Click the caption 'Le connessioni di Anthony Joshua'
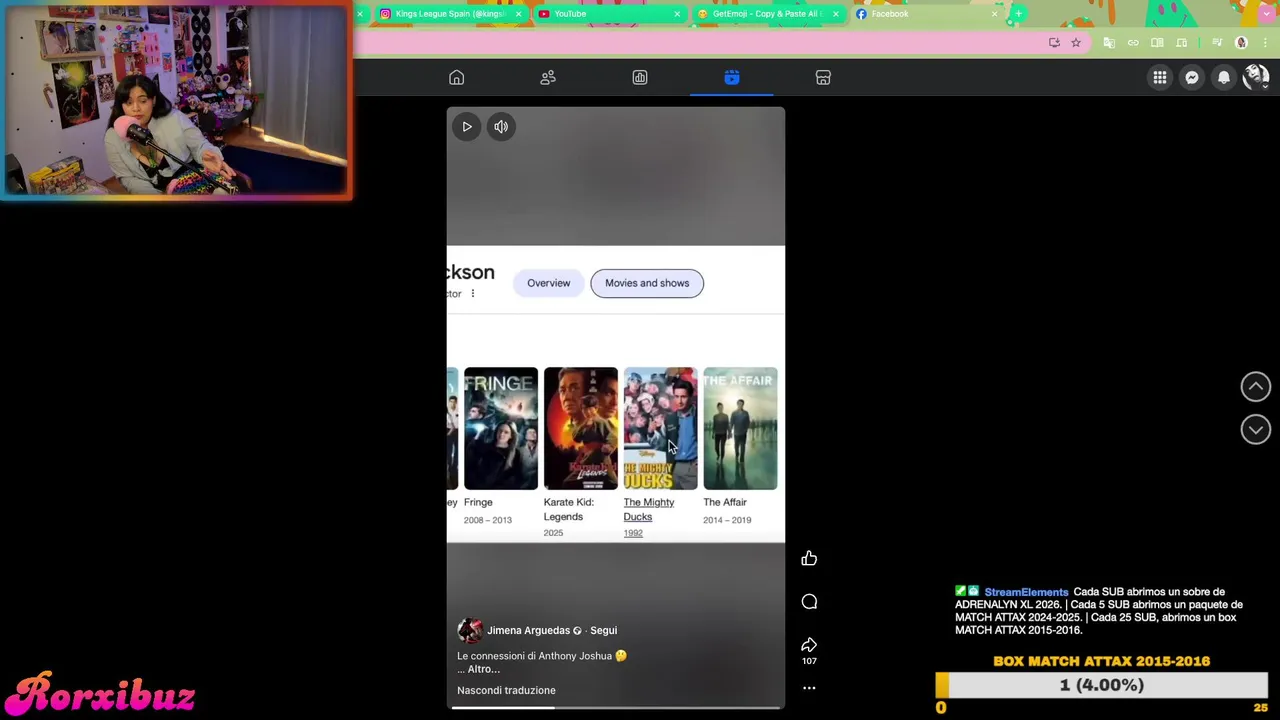The image size is (1280, 720). pyautogui.click(x=534, y=656)
